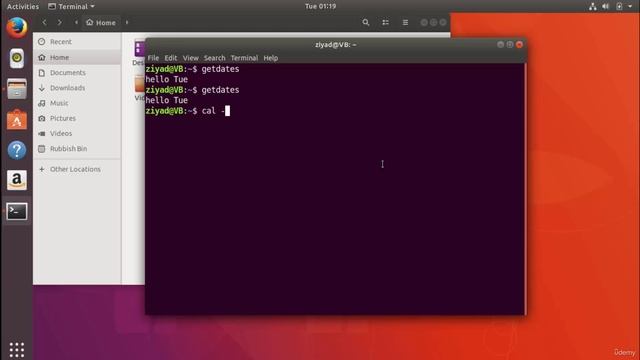Viewport: 640px width, 360px height.
Task: Close the Terminal window
Action: [519, 44]
